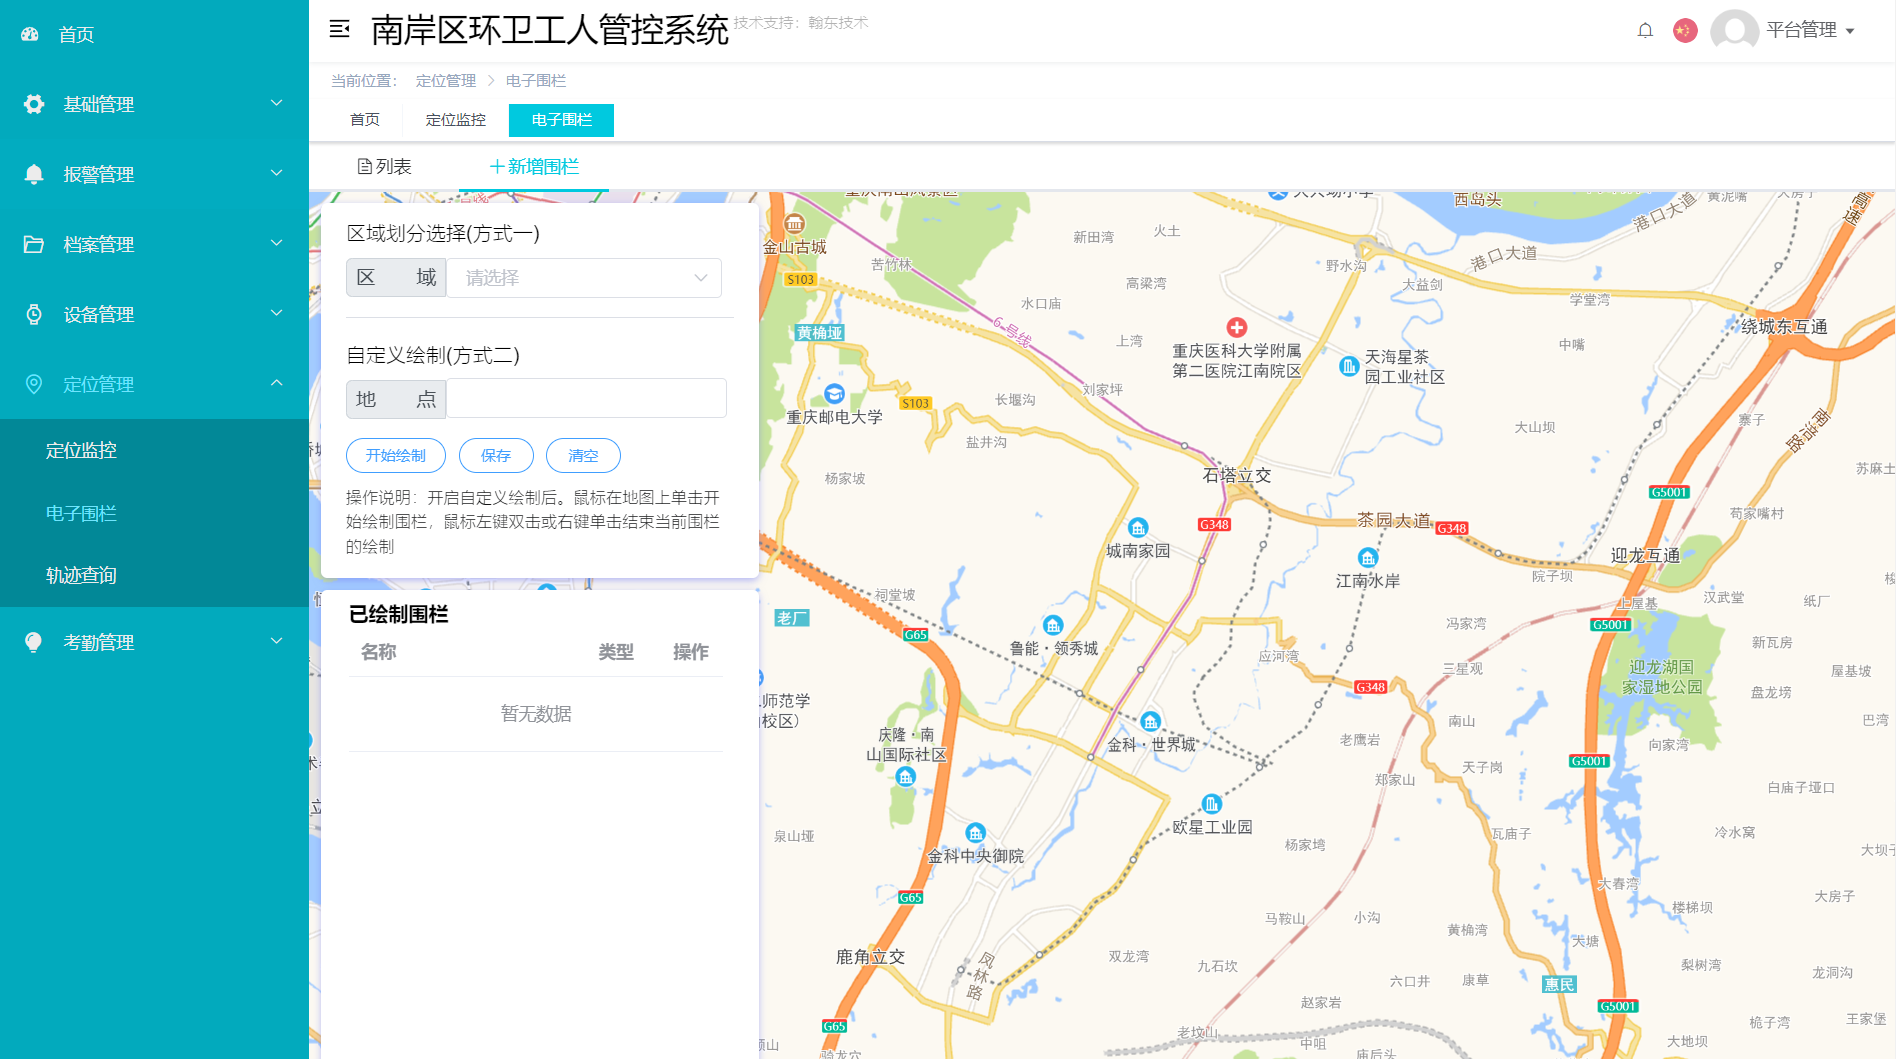Expand the 报警管理 menu chevron
Image resolution: width=1896 pixels, height=1059 pixels.
(x=277, y=173)
